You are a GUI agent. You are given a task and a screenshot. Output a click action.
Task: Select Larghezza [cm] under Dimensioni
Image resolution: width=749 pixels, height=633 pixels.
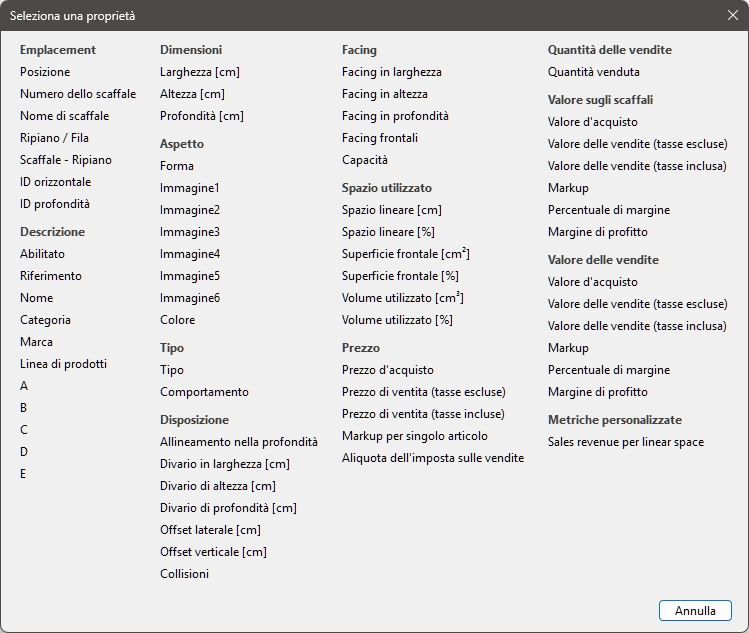(199, 72)
